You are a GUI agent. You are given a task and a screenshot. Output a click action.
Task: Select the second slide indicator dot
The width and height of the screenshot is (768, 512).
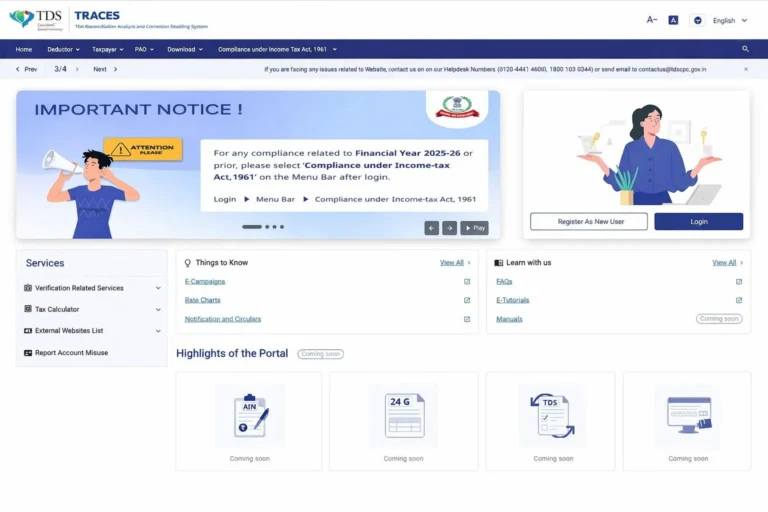(x=267, y=227)
